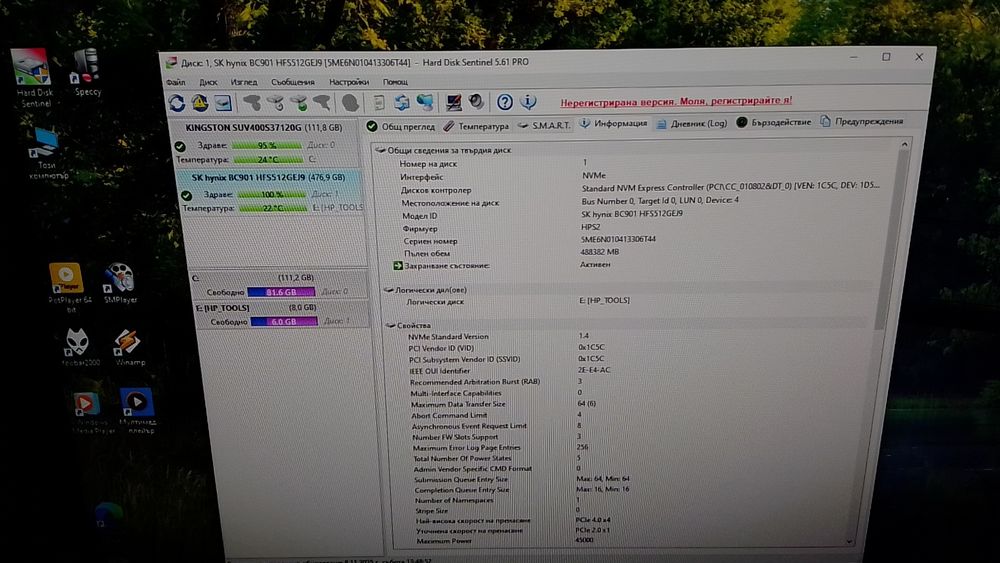Viewport: 1000px width, 563px height.
Task: Click the fourth grey disk test toolbar icon
Action: point(322,103)
